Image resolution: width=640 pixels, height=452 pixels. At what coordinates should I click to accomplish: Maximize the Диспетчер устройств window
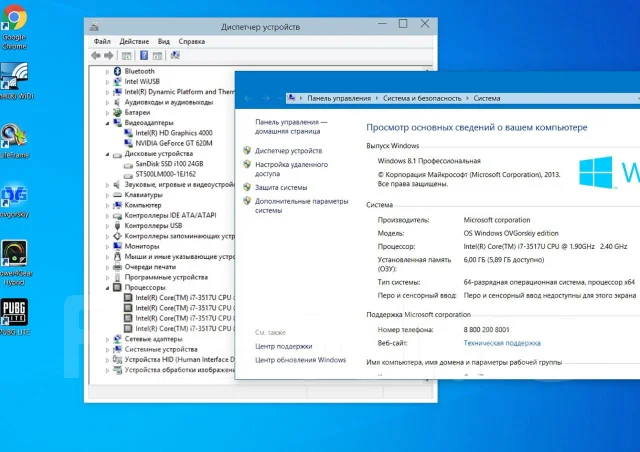[403, 24]
